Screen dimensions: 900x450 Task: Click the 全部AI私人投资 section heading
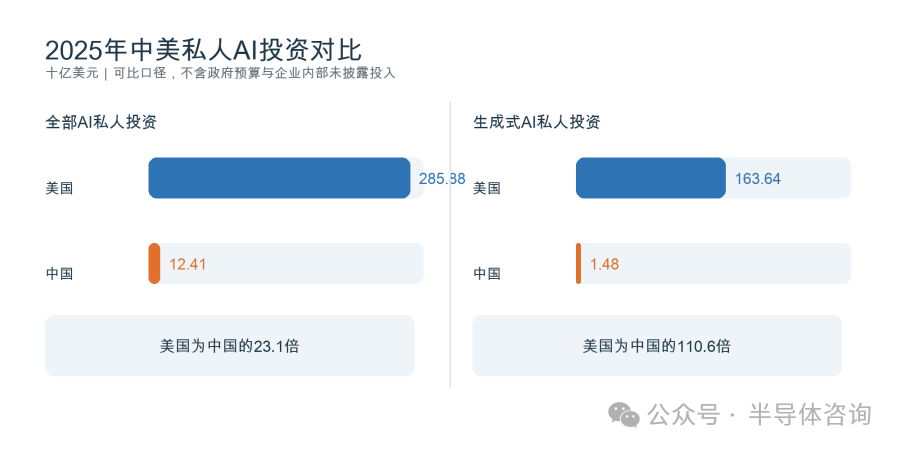click(101, 122)
